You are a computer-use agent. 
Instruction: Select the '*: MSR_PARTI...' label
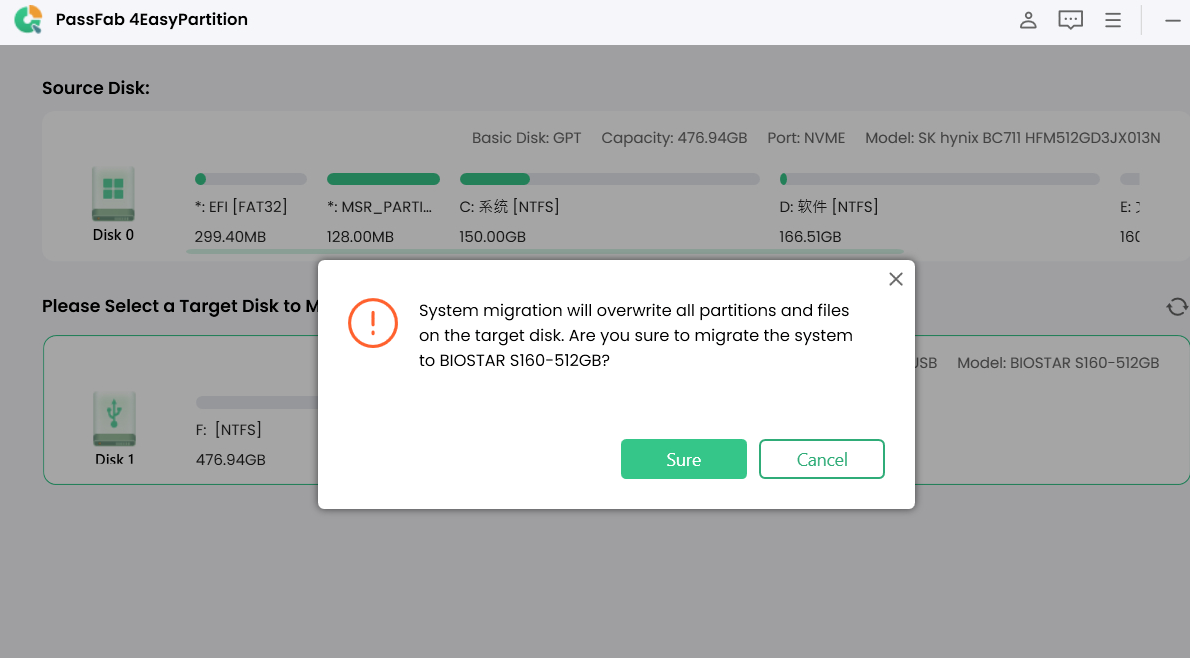point(379,206)
